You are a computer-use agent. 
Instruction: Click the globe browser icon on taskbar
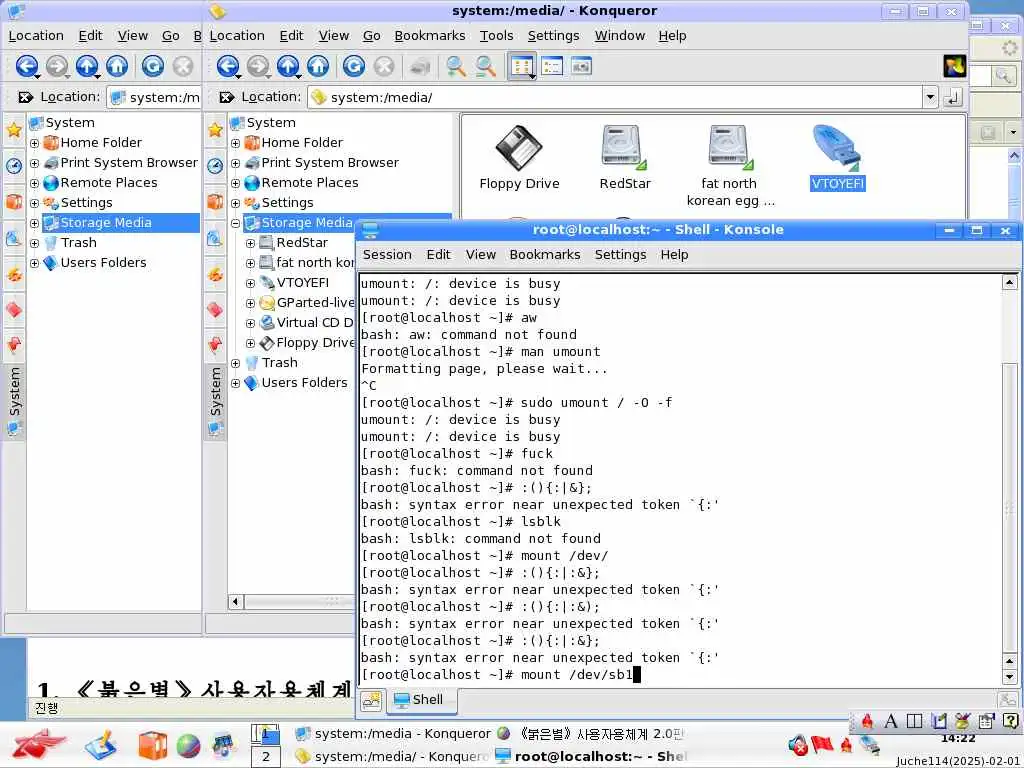tap(188, 746)
